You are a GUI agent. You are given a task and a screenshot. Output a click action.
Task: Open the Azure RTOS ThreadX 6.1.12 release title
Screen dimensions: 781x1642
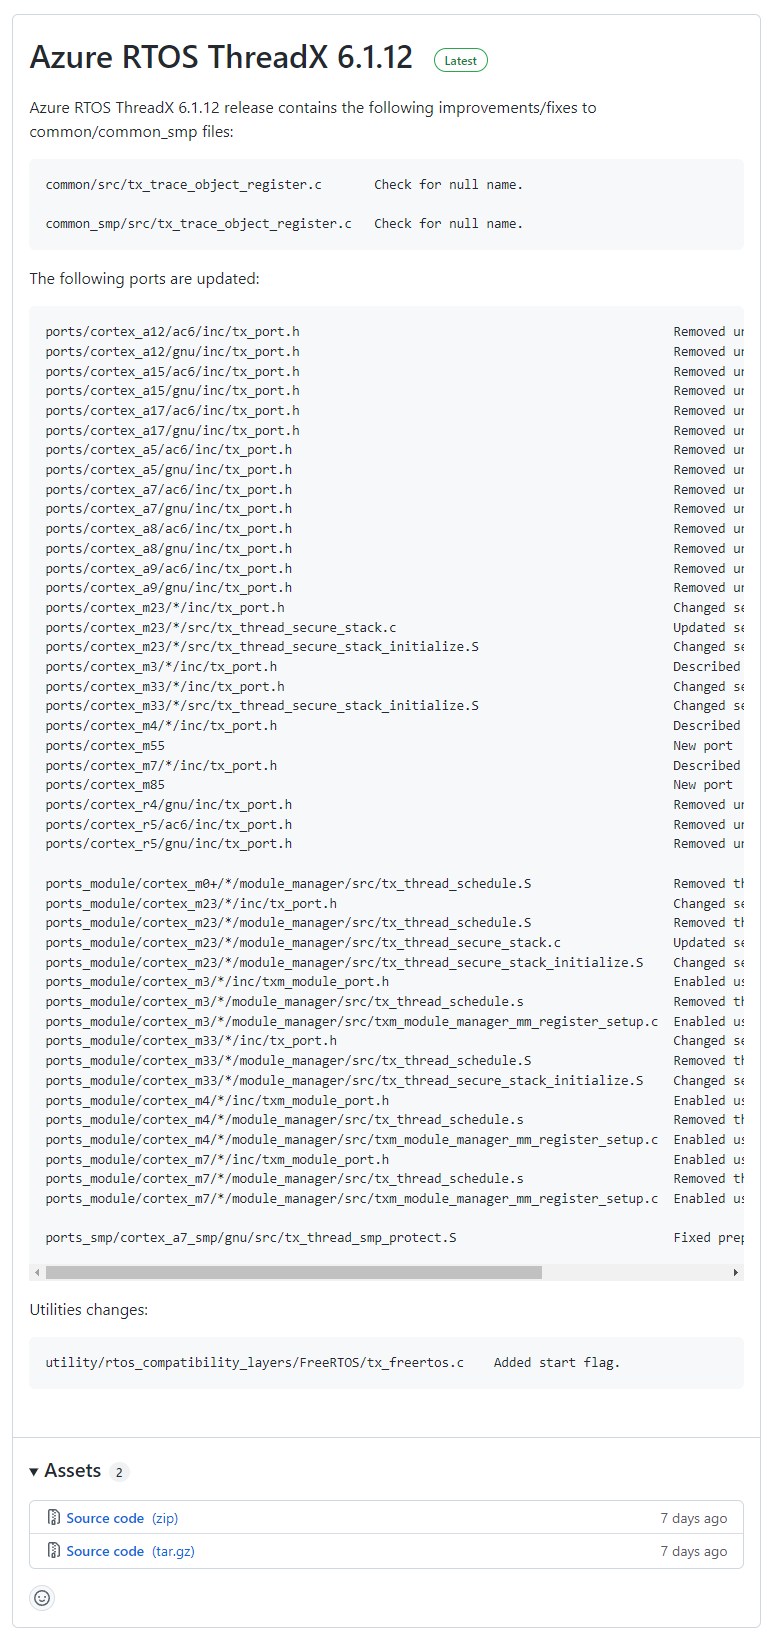[x=221, y=57]
